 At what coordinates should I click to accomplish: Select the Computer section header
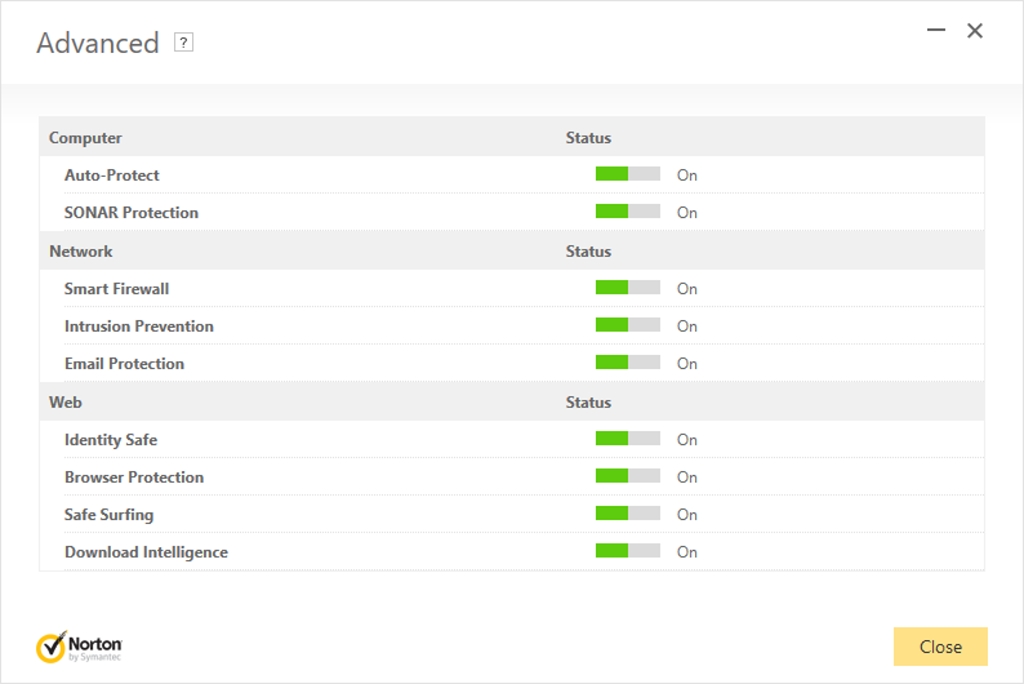85,138
